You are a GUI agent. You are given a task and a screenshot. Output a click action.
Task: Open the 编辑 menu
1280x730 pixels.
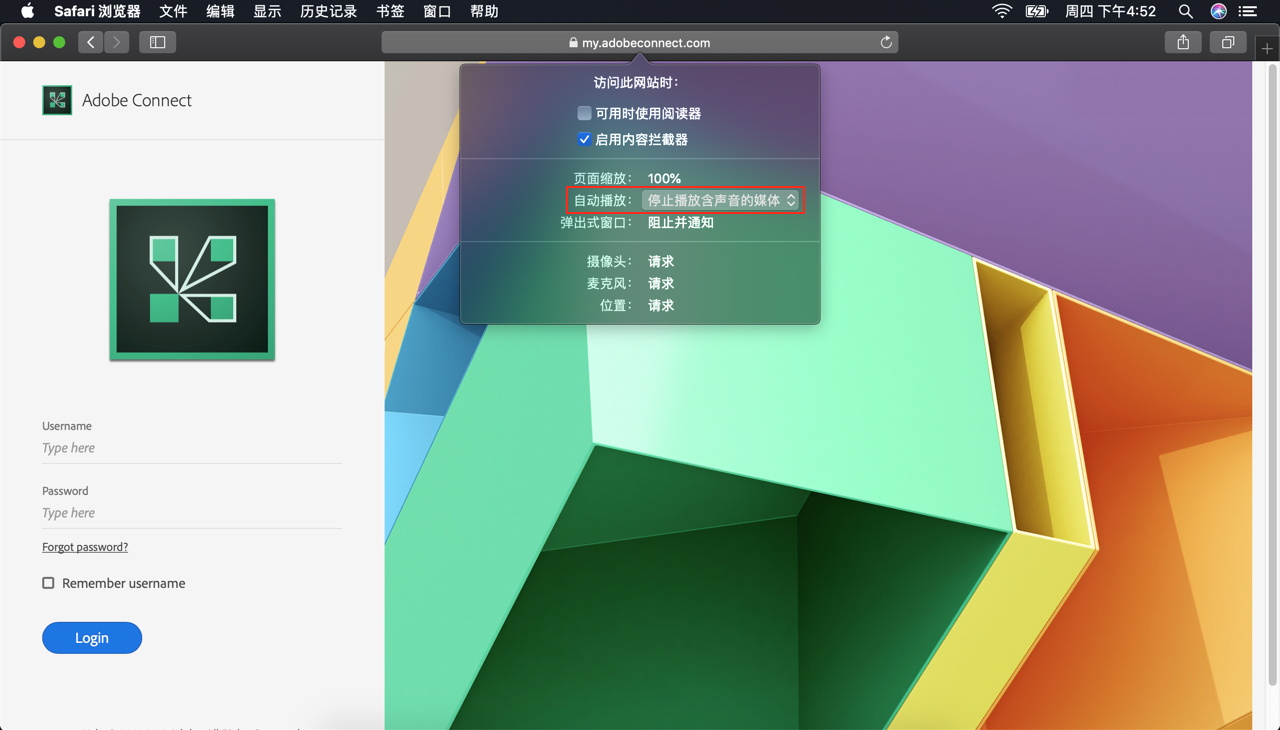[220, 11]
